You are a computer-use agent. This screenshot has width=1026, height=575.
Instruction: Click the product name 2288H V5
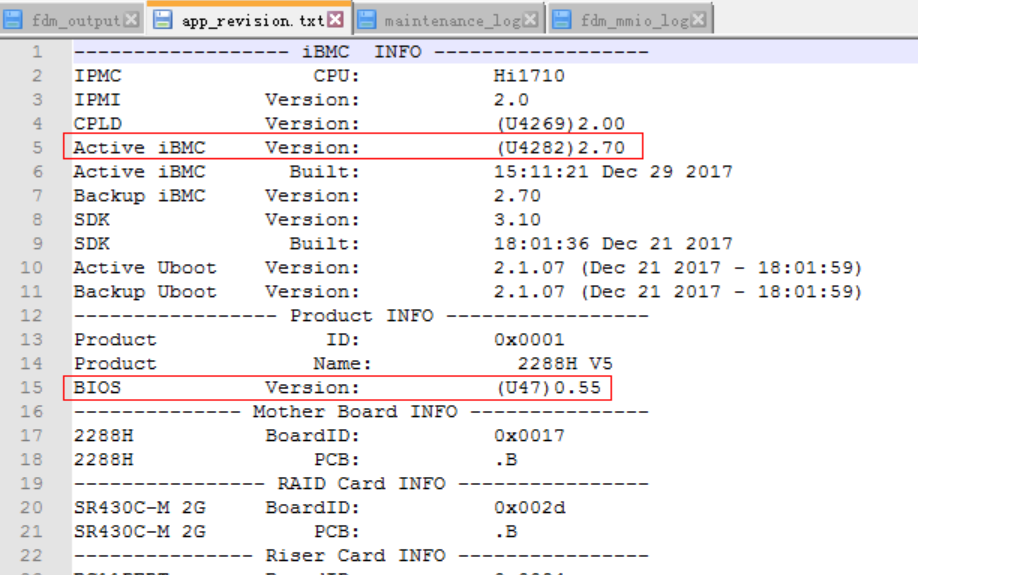click(563, 364)
